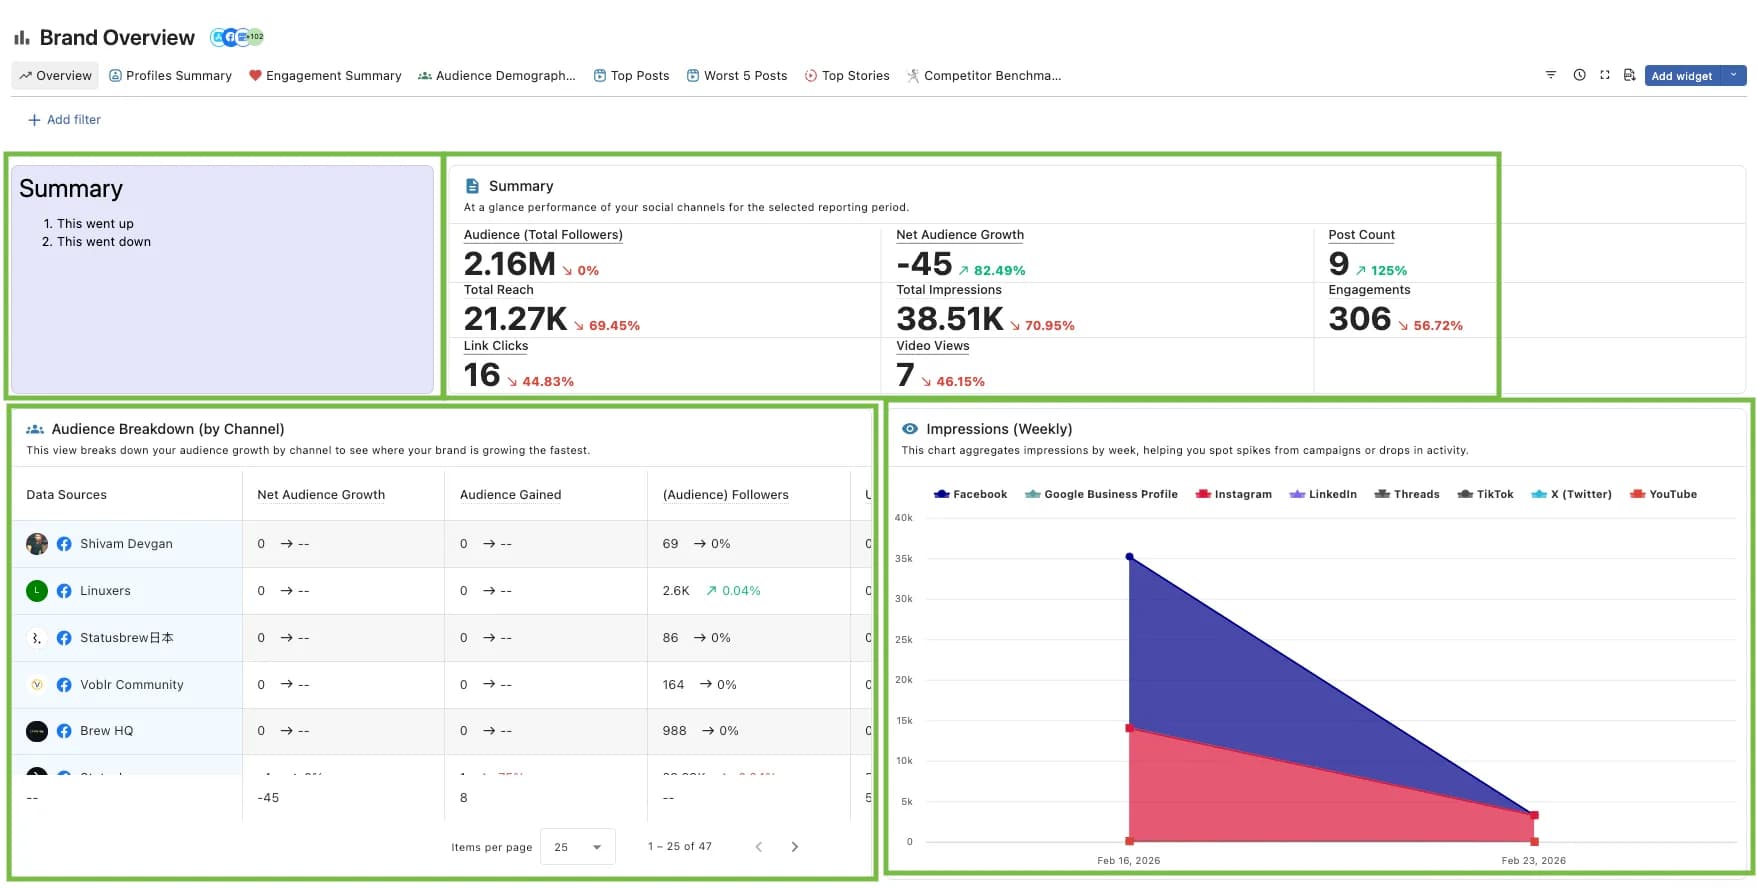Toggle YouTube series in chart legend
The width and height of the screenshot is (1757, 888).
coord(1663,494)
